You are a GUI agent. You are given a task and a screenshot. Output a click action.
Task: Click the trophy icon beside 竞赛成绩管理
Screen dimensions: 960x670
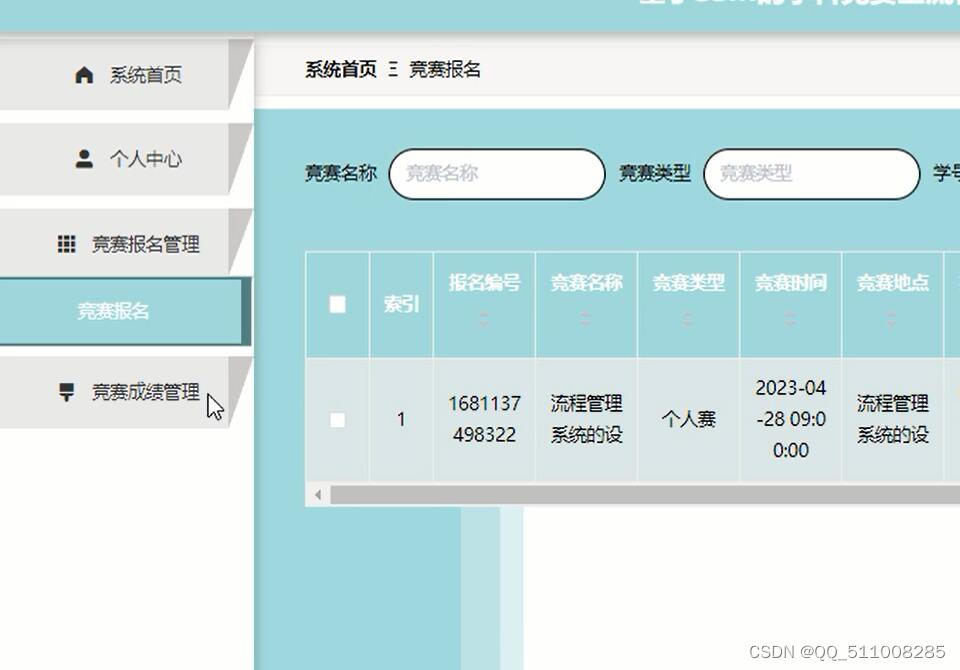(x=66, y=391)
